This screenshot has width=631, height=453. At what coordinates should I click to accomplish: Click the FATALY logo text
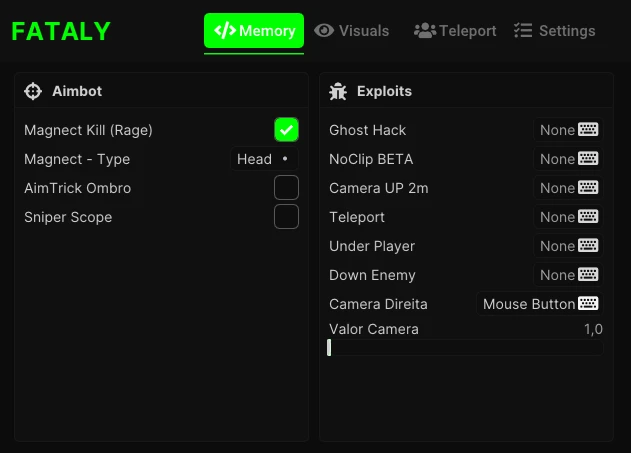(61, 31)
